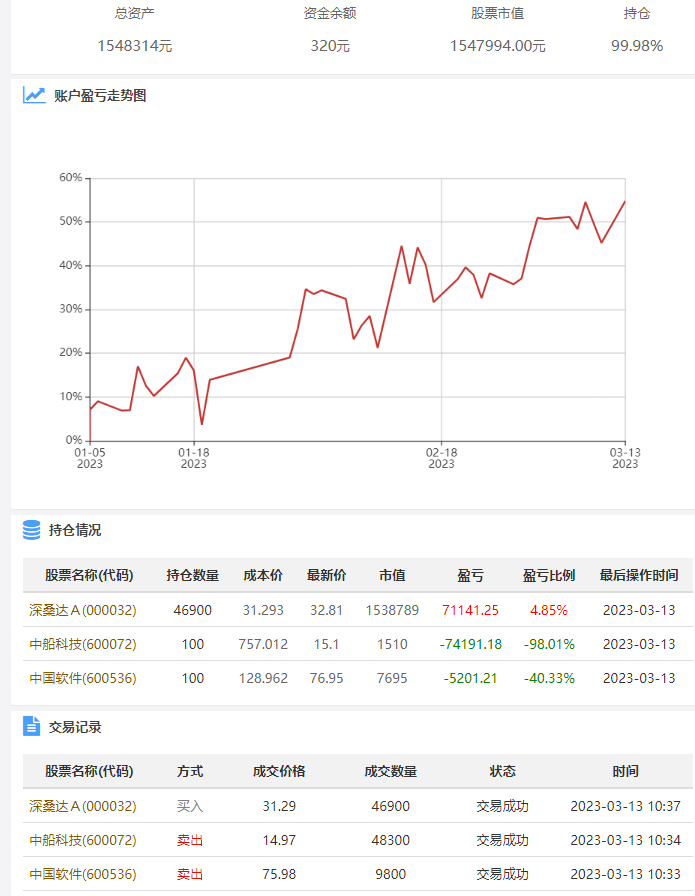Click the 成本价 column header

pos(263,575)
